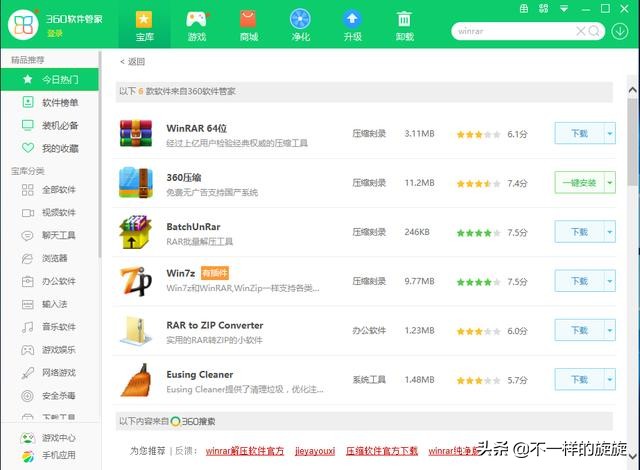
Task: Click the 360压缩 app icon
Action: click(x=136, y=182)
